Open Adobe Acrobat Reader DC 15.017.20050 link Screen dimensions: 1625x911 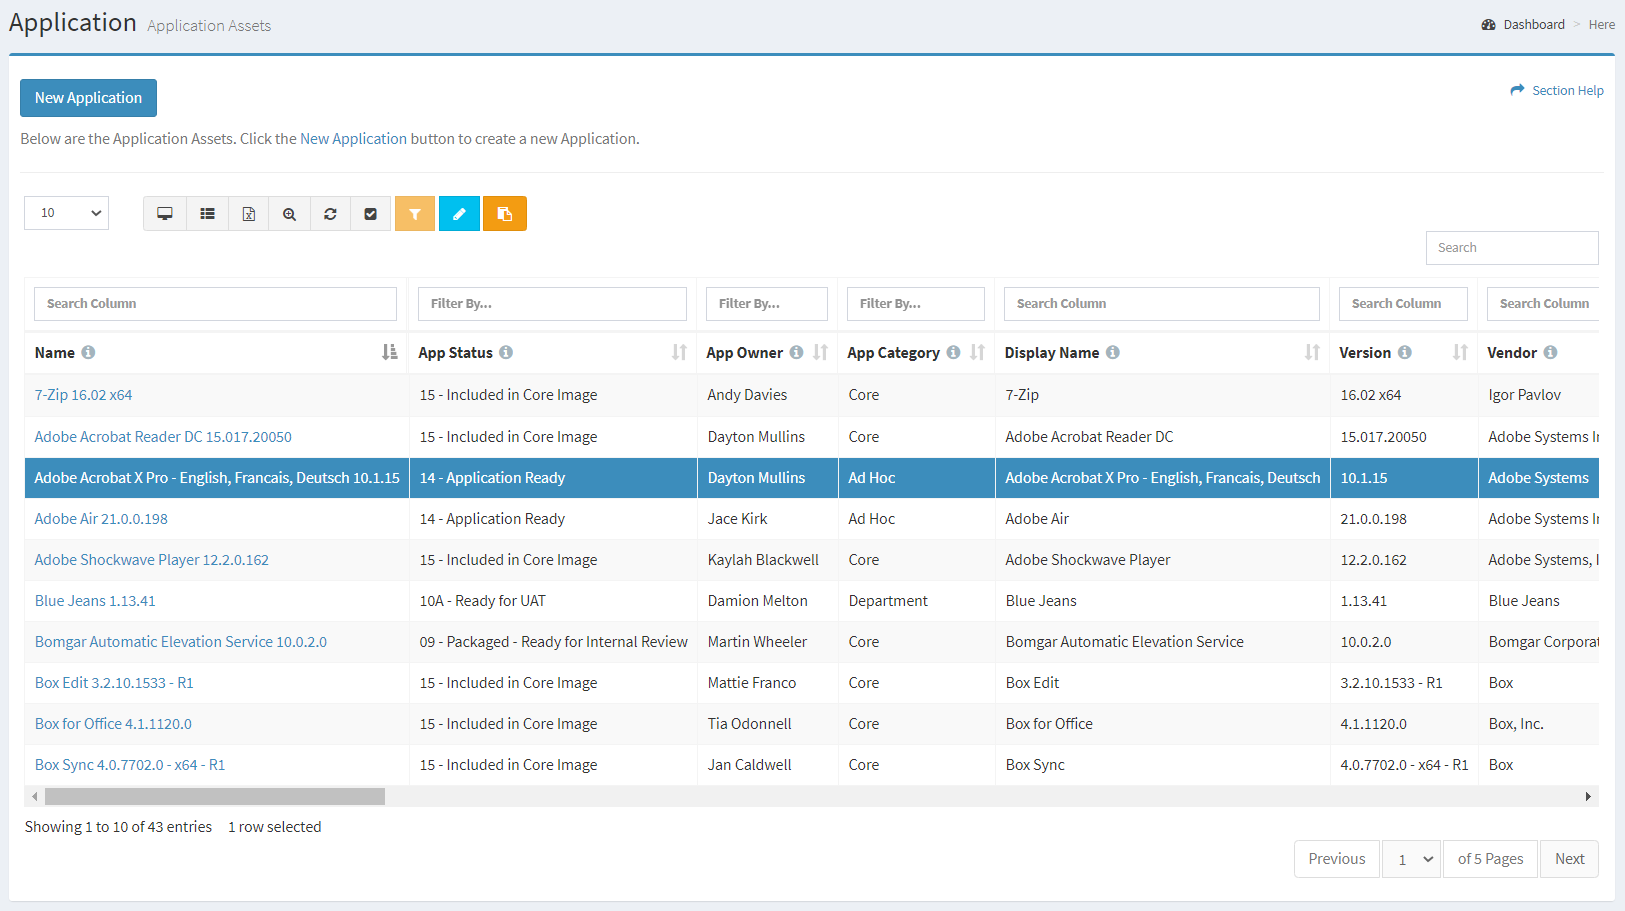(x=163, y=437)
